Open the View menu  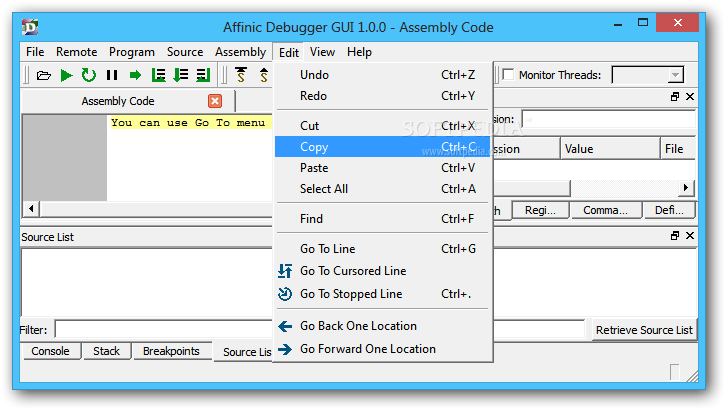pos(322,52)
